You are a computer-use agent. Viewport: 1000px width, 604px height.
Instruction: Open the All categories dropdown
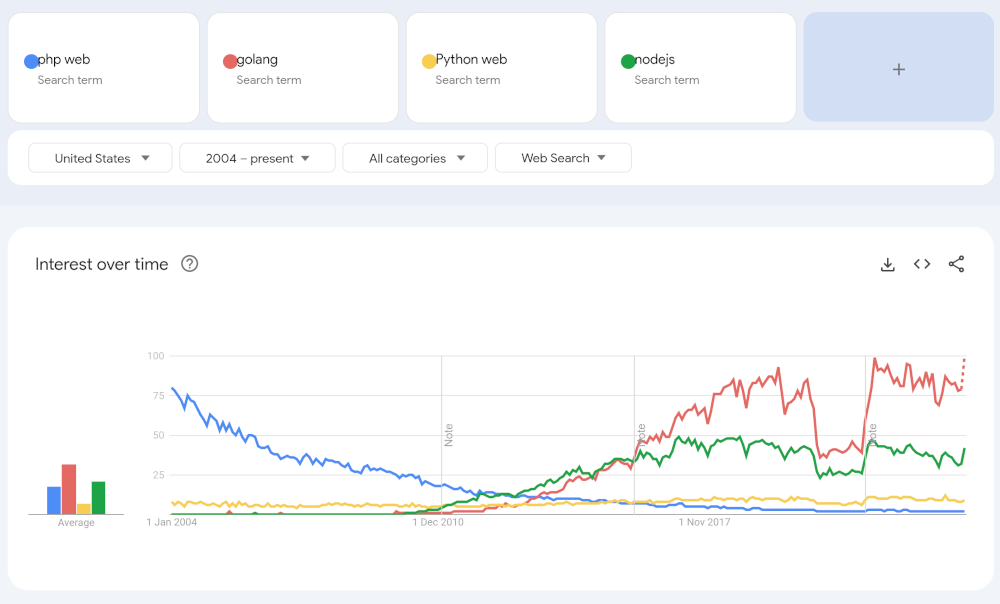coord(415,158)
